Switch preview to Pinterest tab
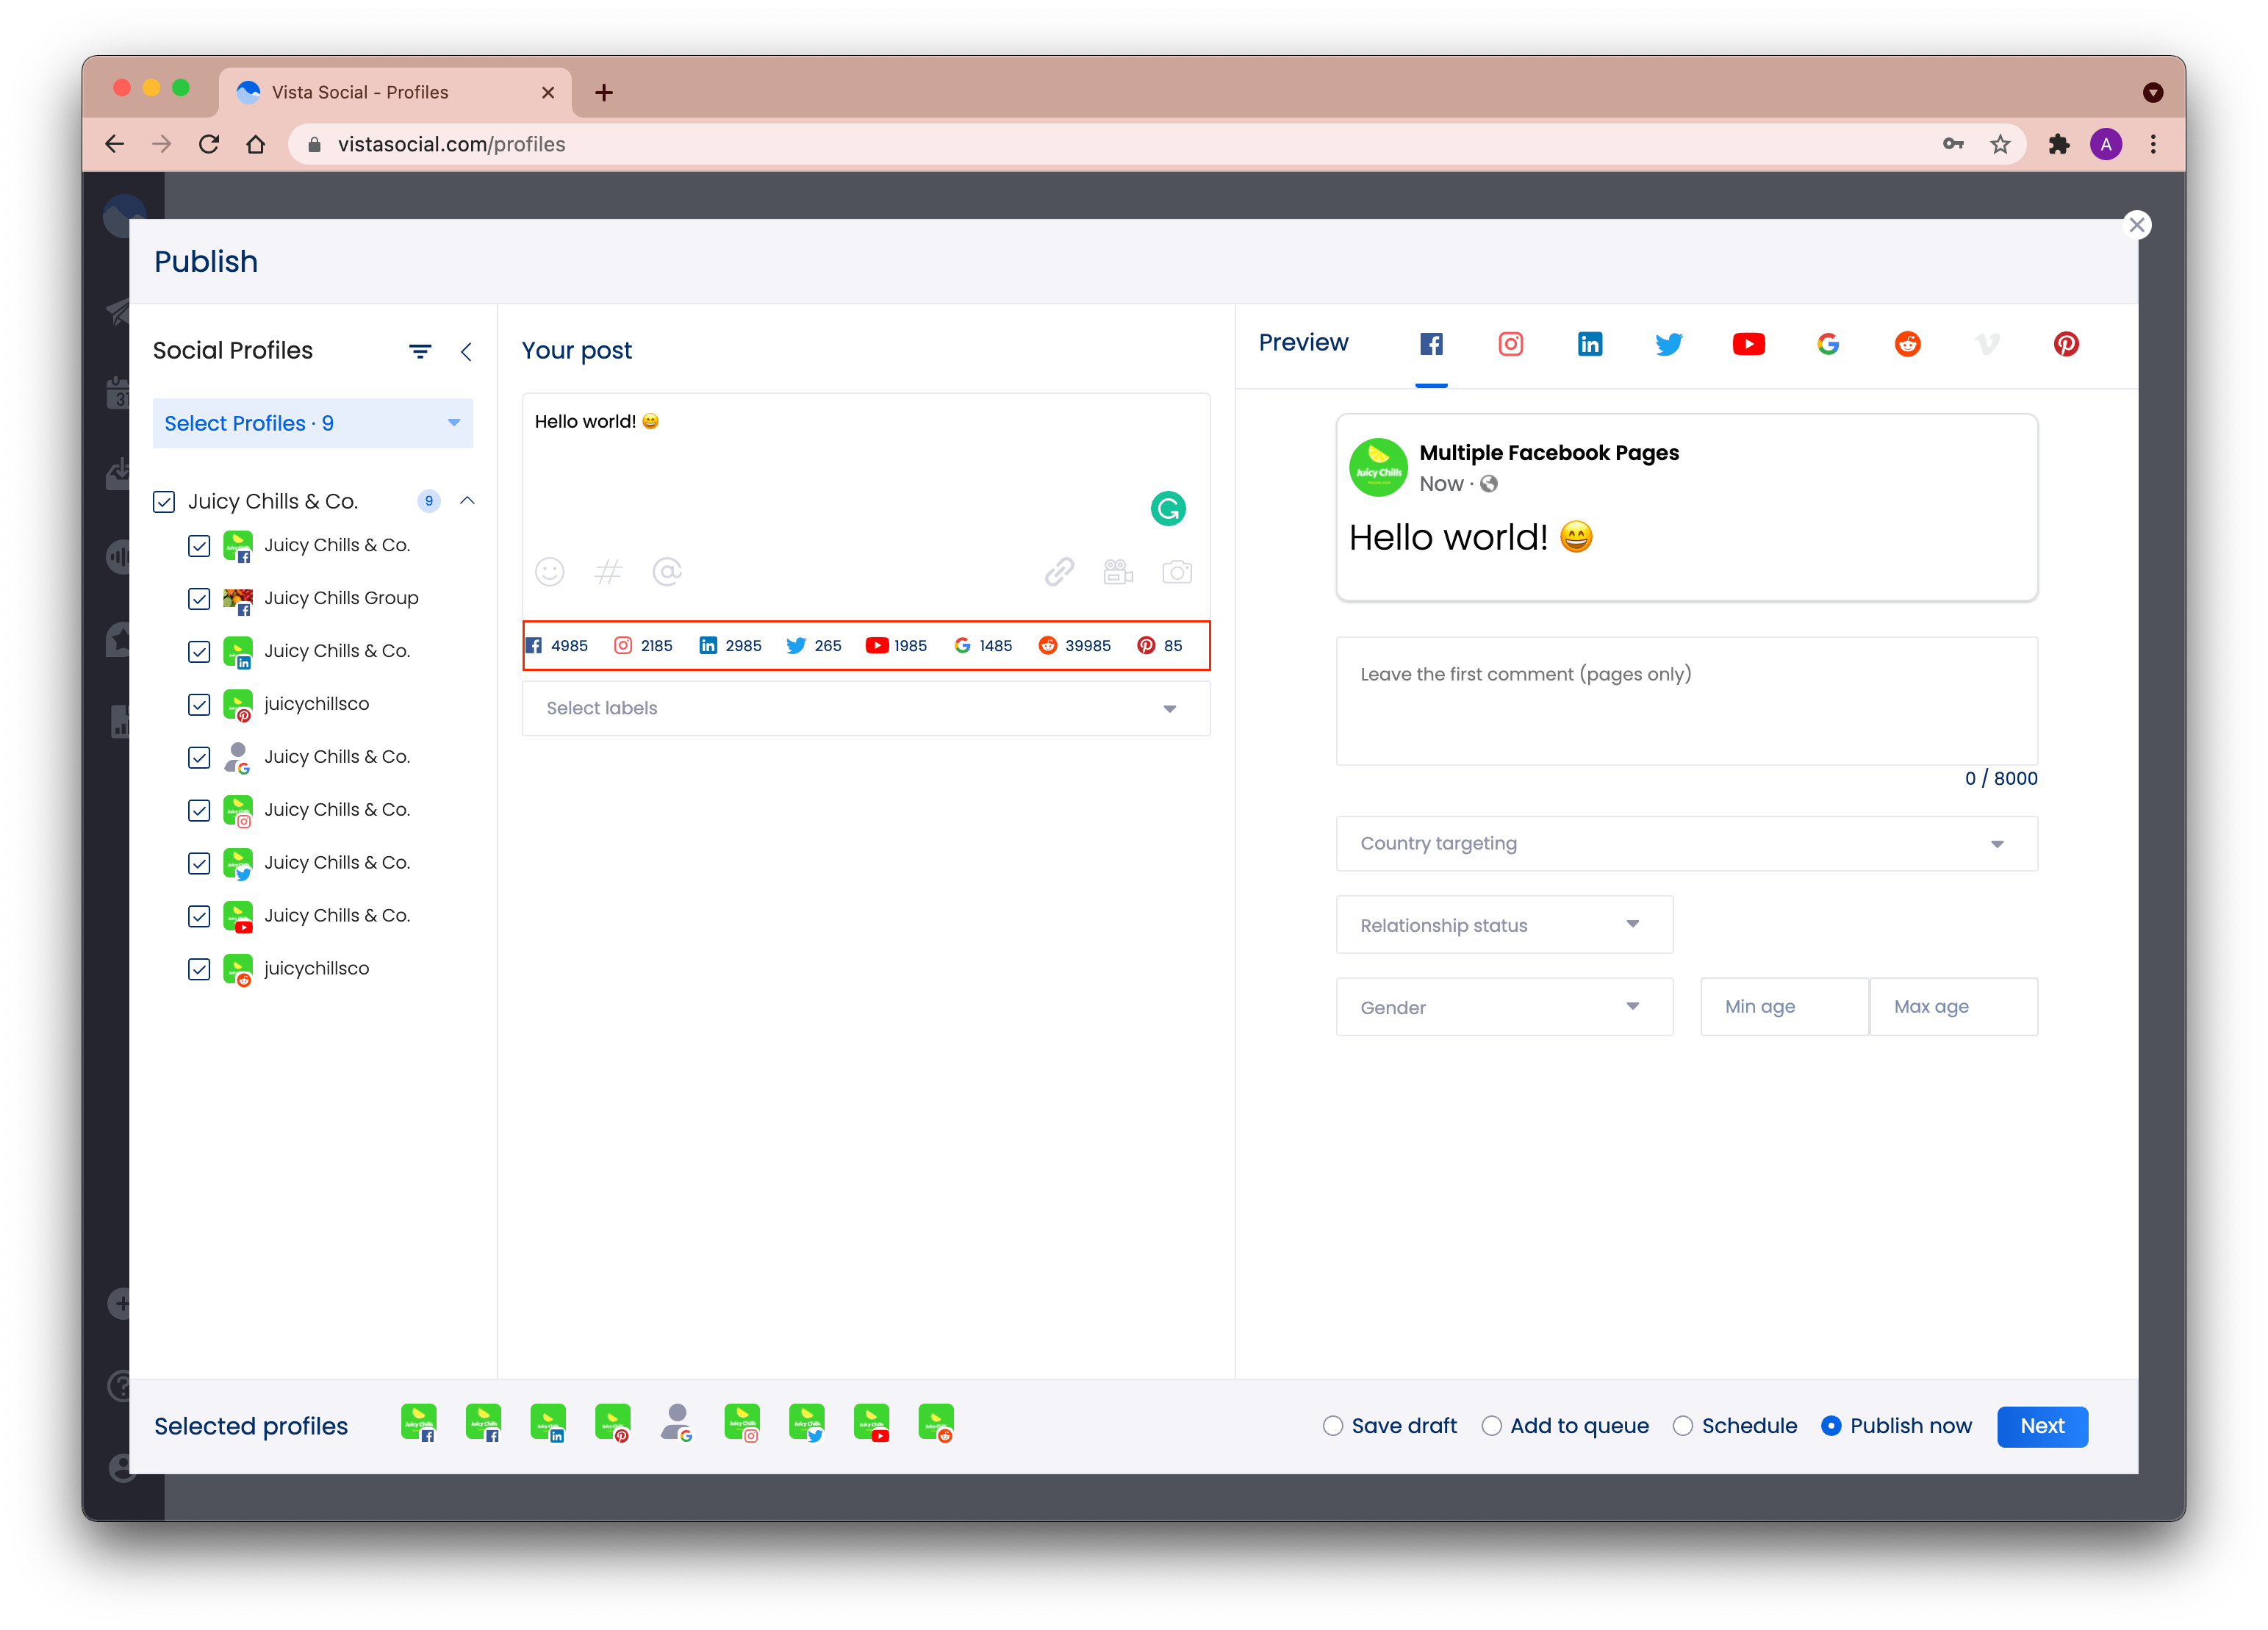This screenshot has height=1630, width=2268. 2066,344
